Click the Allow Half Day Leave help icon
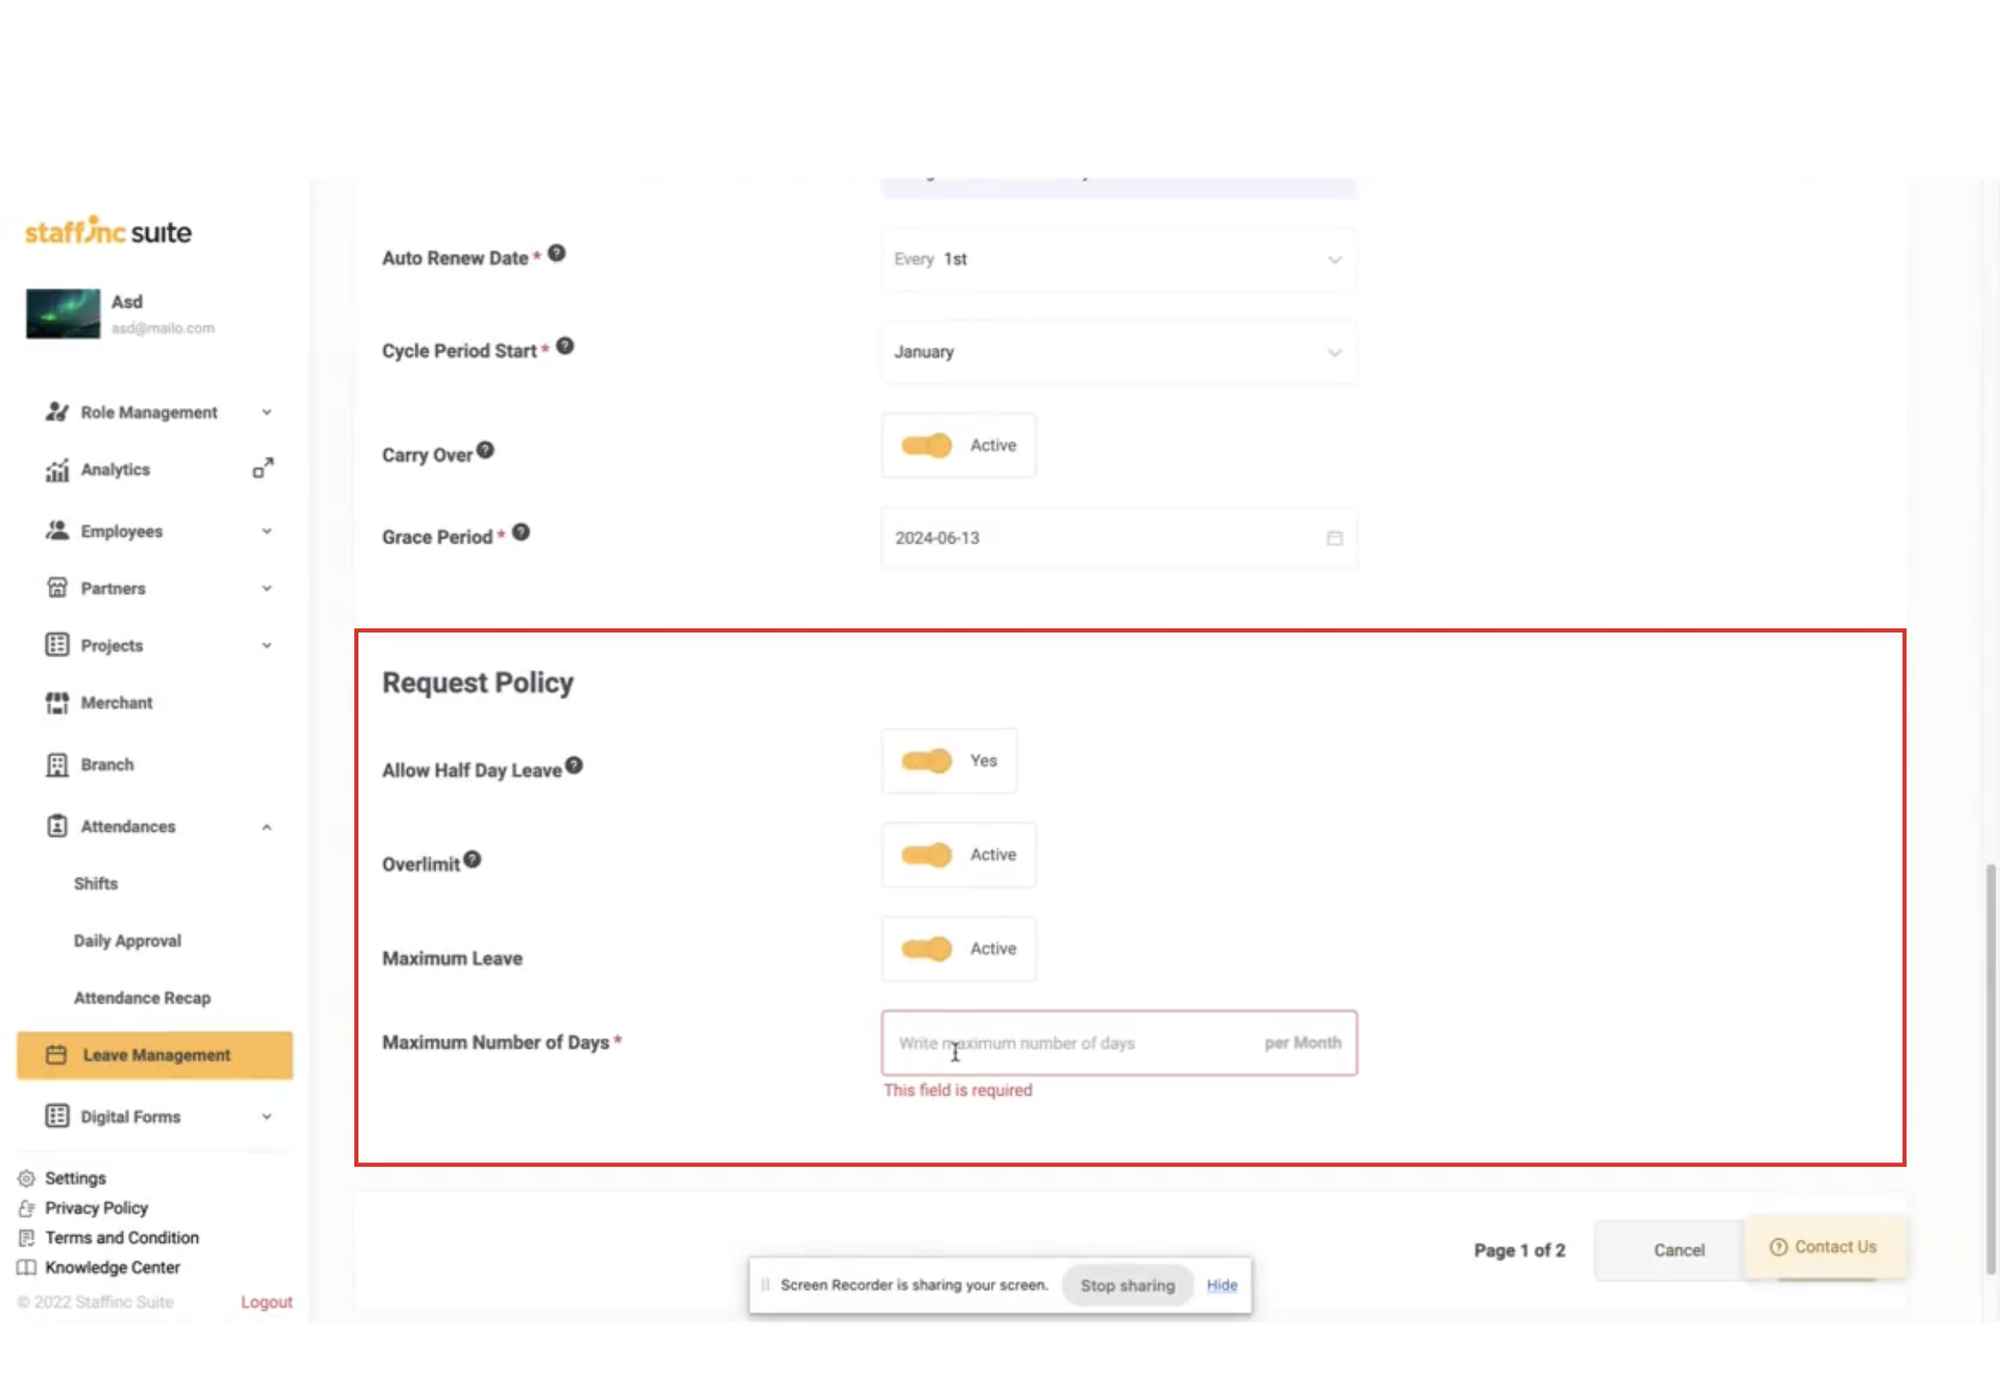Viewport: 2000px width, 1397px height. tap(574, 765)
